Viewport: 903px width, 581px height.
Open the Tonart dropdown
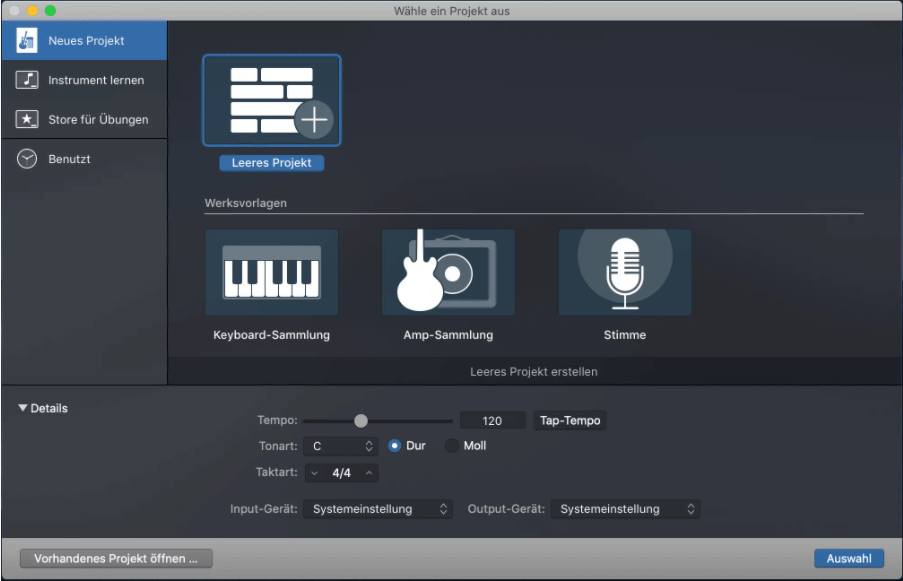[x=340, y=446]
